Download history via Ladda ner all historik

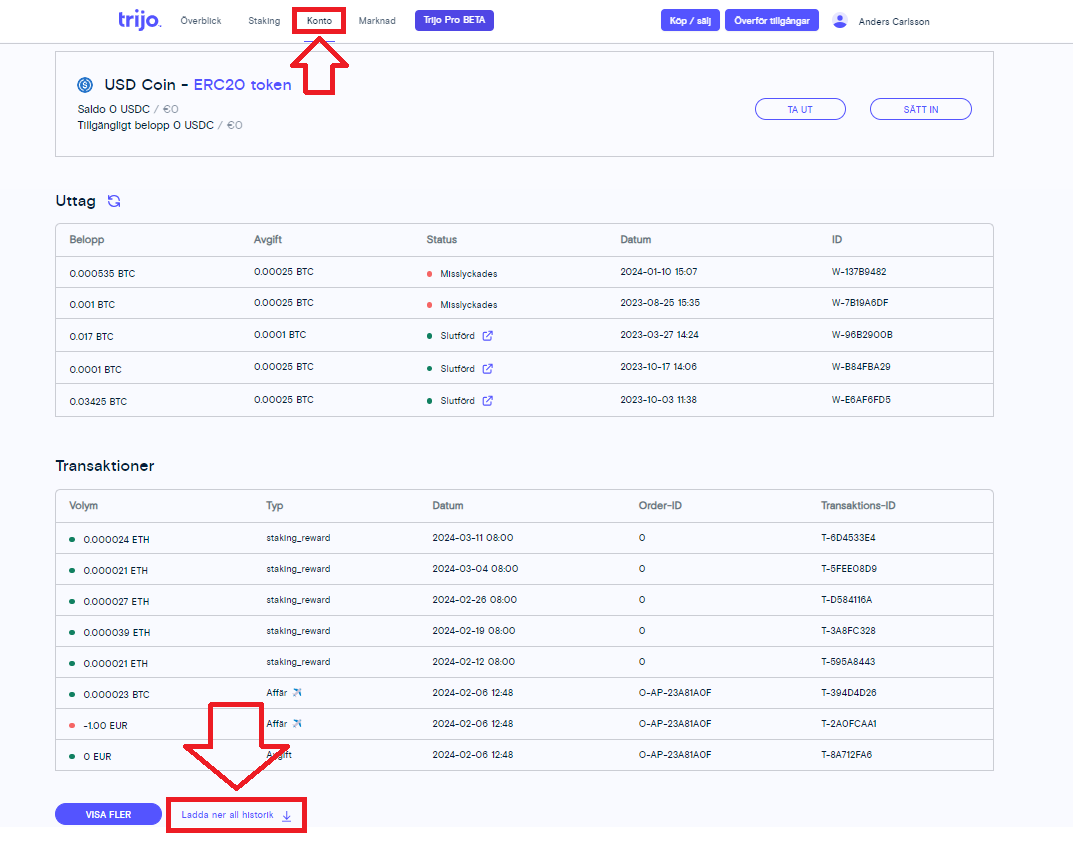coord(236,815)
